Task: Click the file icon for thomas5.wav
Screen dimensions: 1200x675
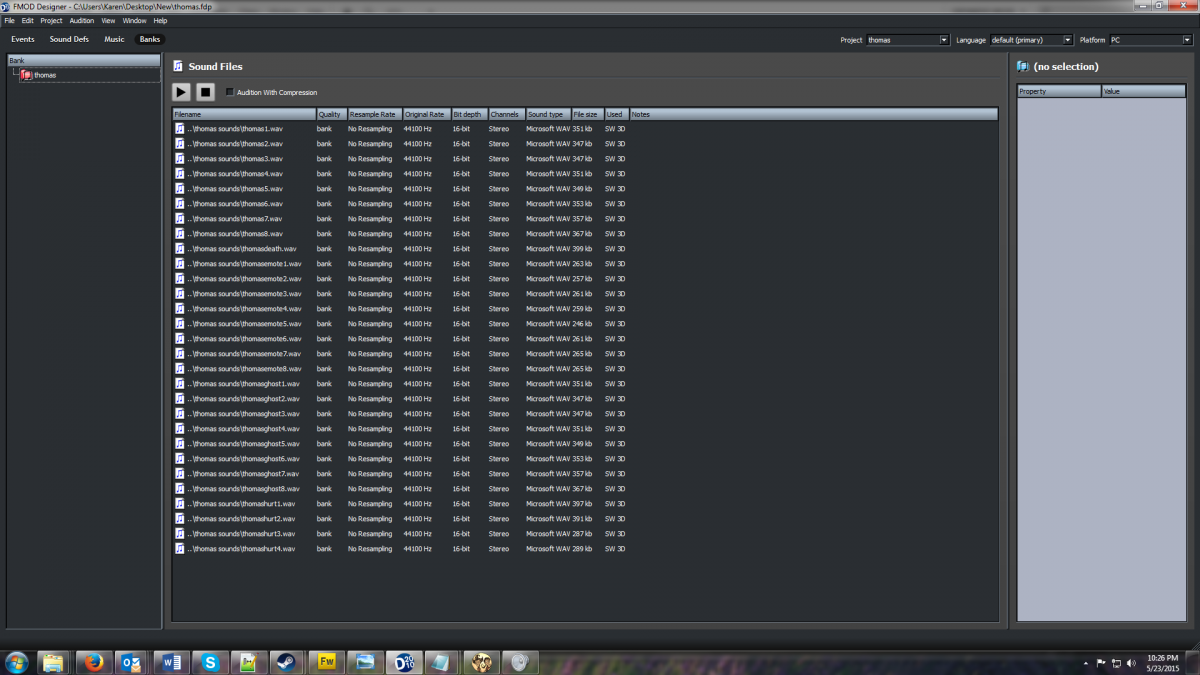Action: pyautogui.click(x=180, y=189)
